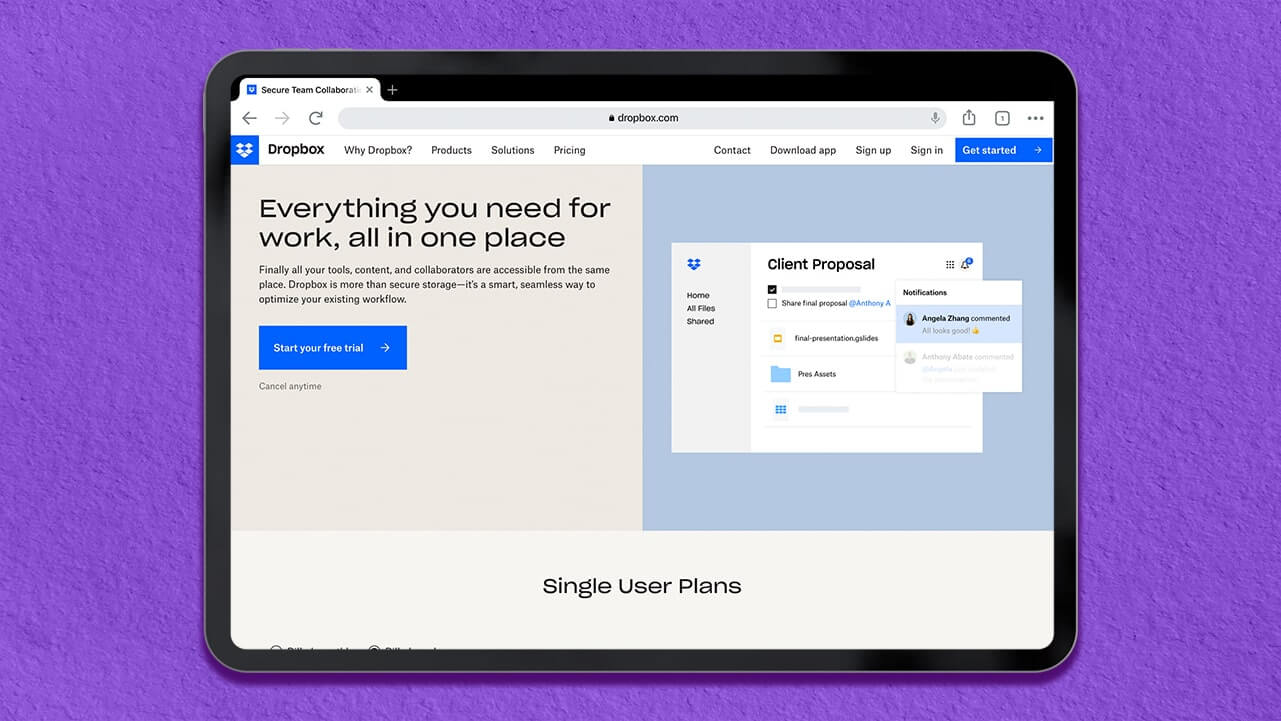The width and height of the screenshot is (1281, 721).
Task: Open a new tab with plus icon
Action: [x=392, y=89]
